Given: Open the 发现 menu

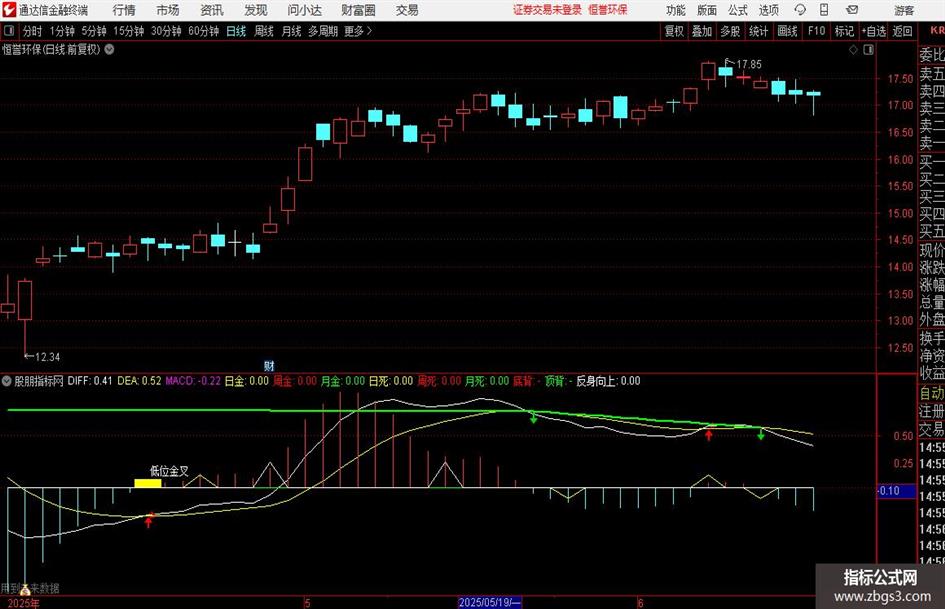Looking at the screenshot, I should [x=256, y=10].
